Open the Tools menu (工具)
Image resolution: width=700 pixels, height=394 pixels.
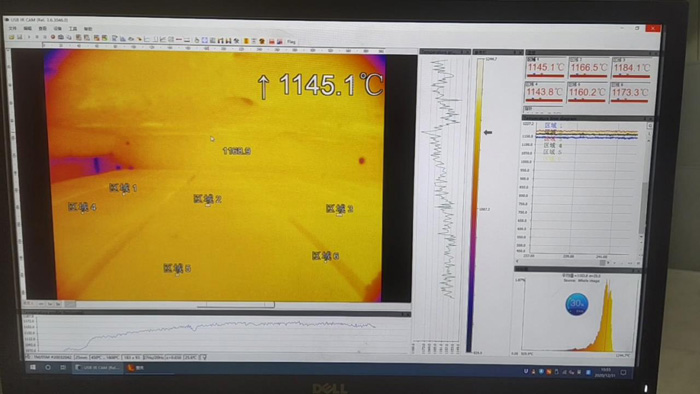coord(73,29)
